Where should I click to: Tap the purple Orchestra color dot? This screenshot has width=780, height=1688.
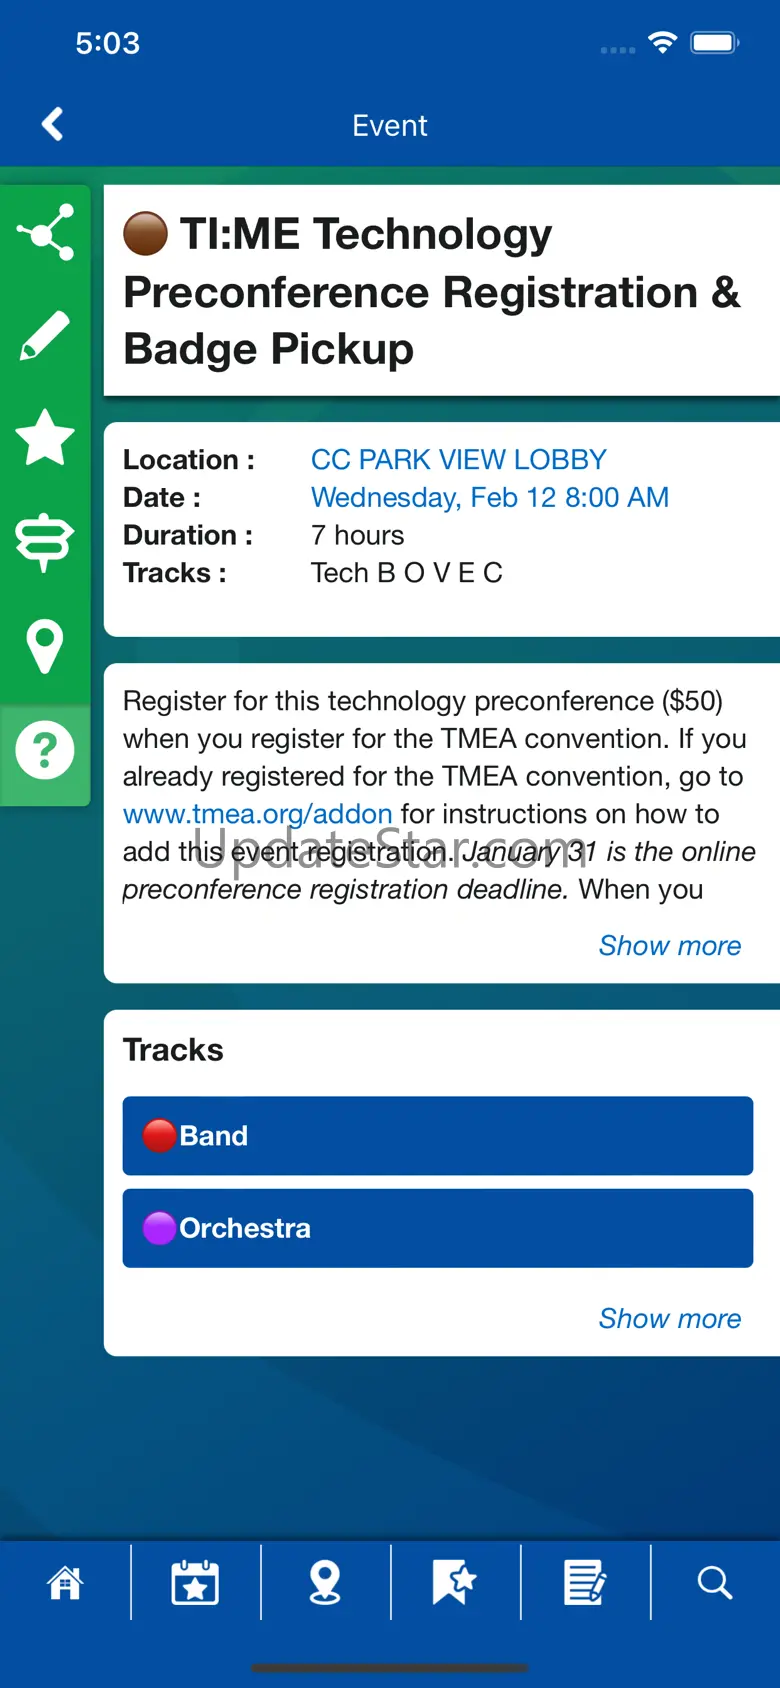(x=159, y=1228)
